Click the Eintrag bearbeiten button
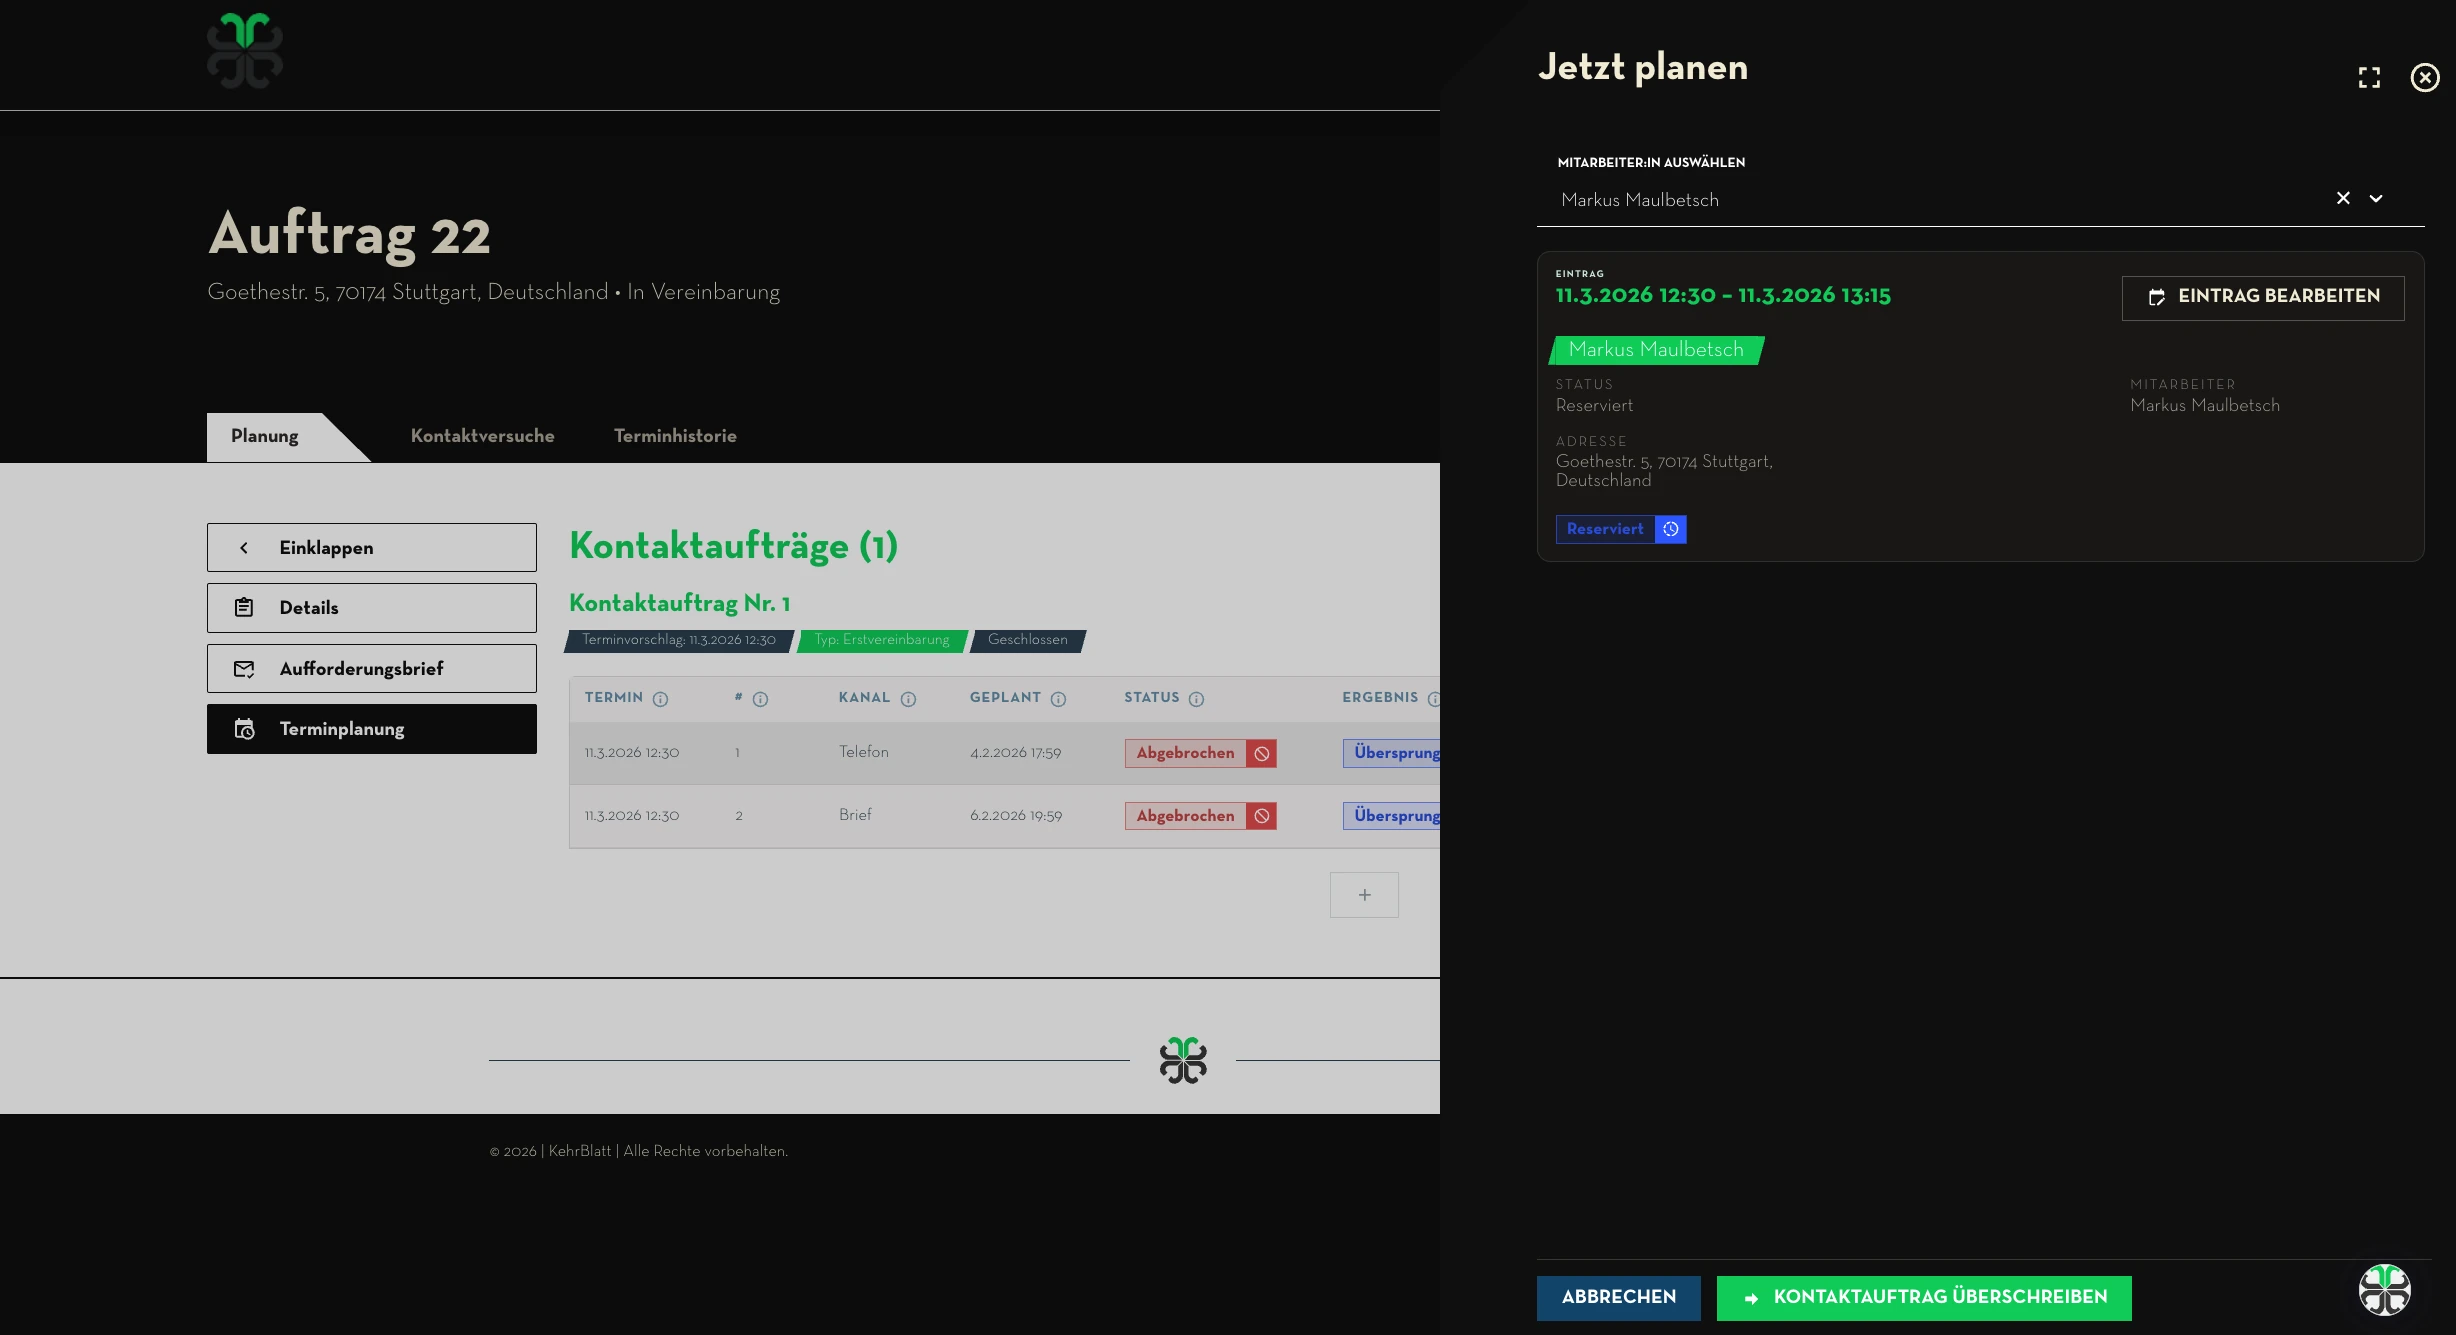The image size is (2456, 1335). [x=2263, y=297]
